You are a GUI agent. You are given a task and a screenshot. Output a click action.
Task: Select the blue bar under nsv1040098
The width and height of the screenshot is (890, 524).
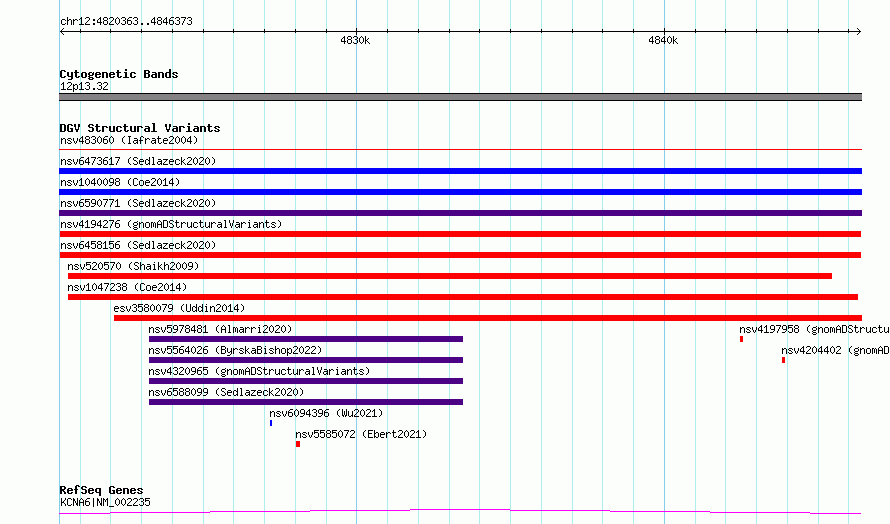[460, 192]
